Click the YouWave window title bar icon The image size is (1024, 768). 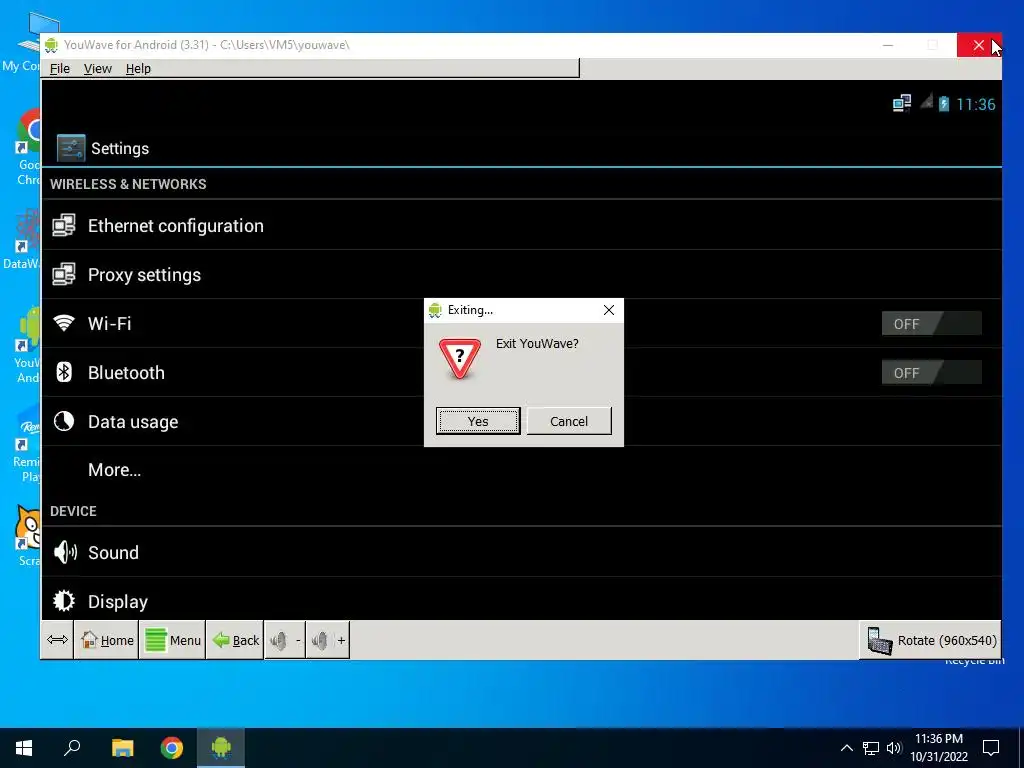tap(52, 45)
